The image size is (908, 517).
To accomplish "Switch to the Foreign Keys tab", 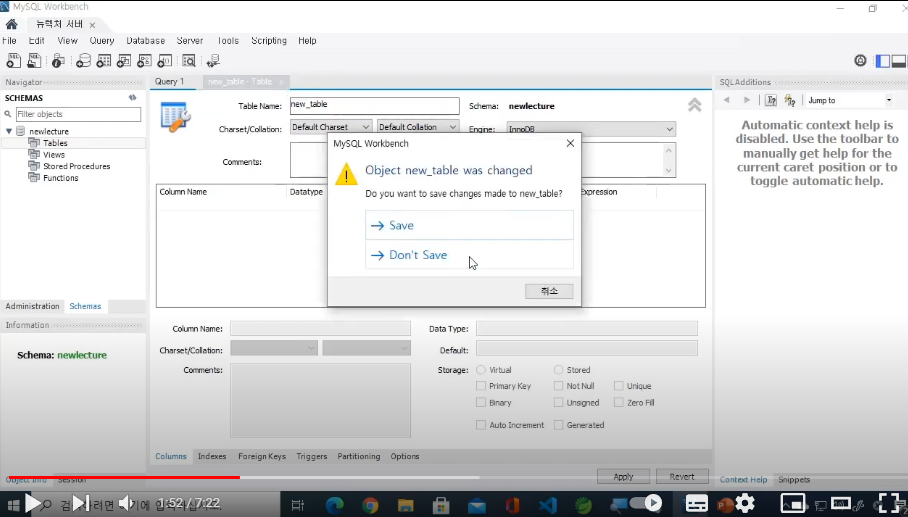I will pyautogui.click(x=262, y=456).
